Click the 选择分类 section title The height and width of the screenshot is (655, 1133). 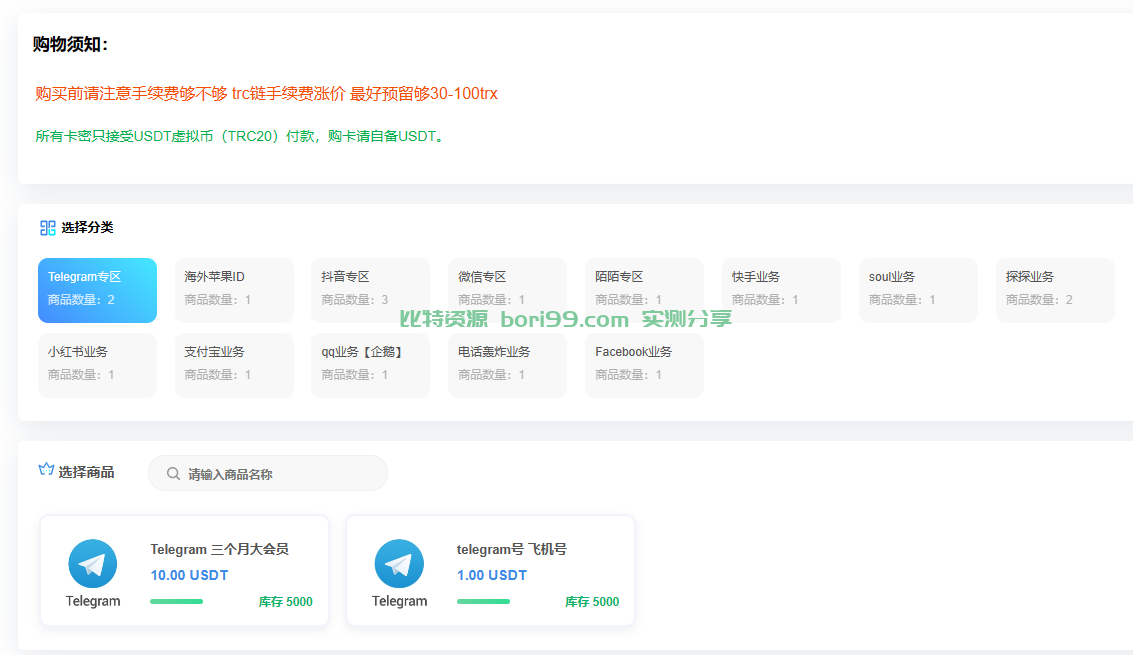[x=87, y=228]
